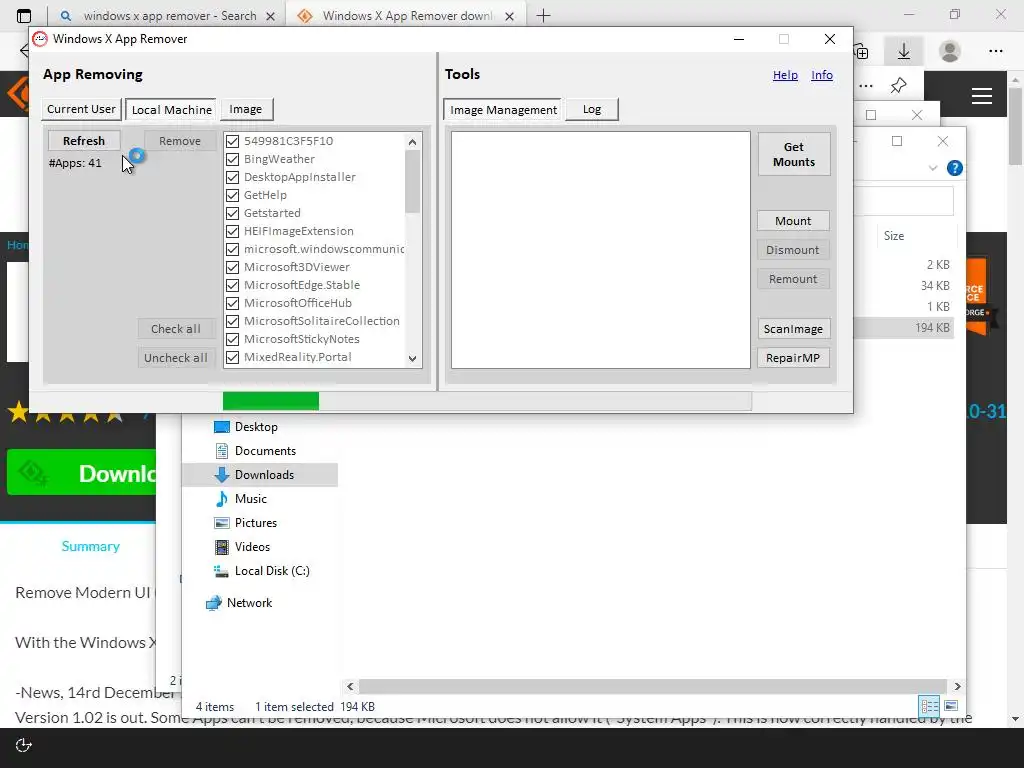Image resolution: width=1024 pixels, height=768 pixels.
Task: Open Desktop folder icon in File Explorer
Action: (222, 427)
